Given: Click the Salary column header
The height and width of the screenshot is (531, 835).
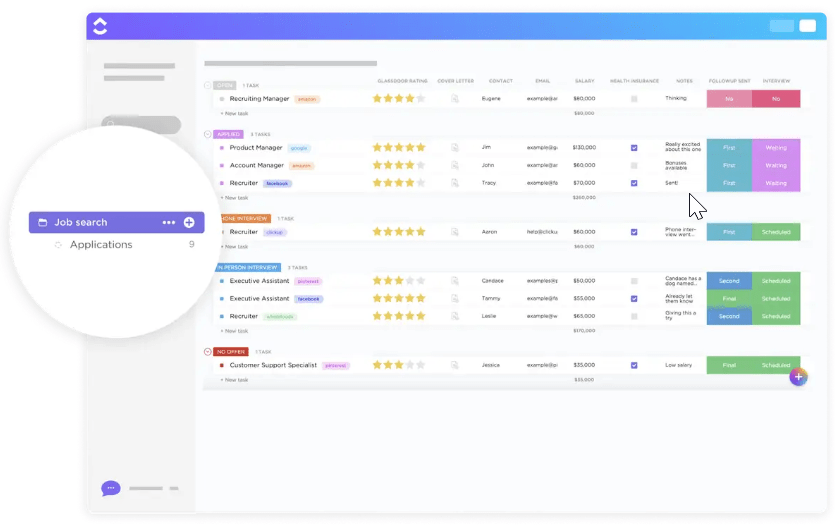Looking at the screenshot, I should click(x=584, y=81).
